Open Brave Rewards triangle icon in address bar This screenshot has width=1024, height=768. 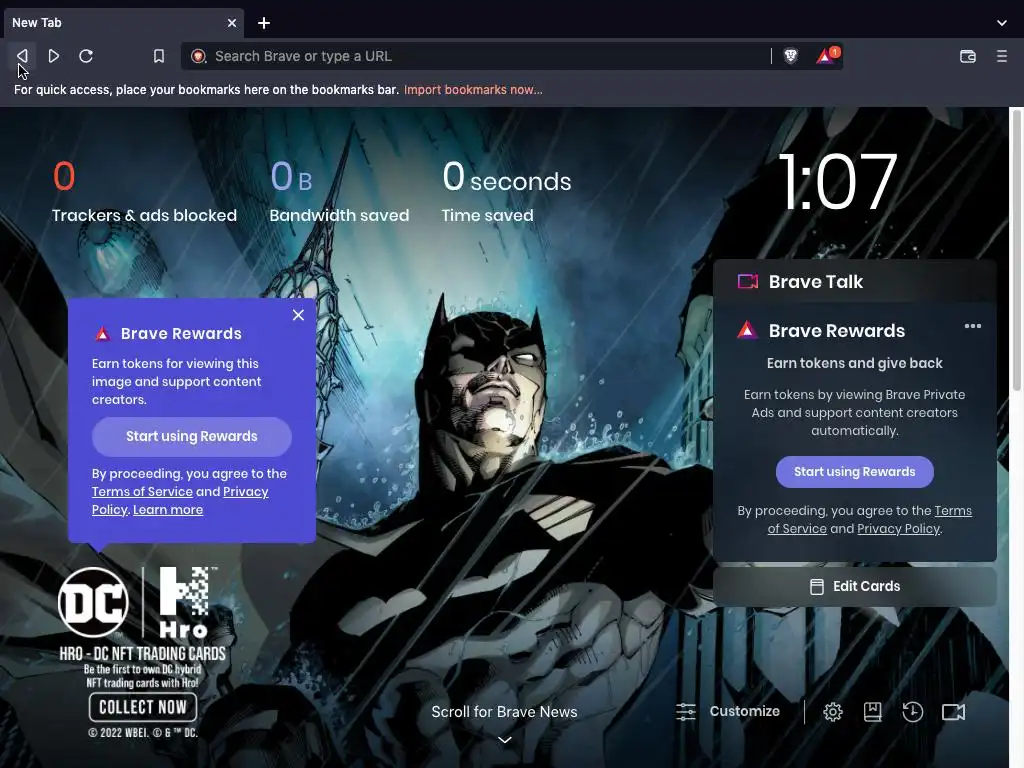(x=827, y=56)
